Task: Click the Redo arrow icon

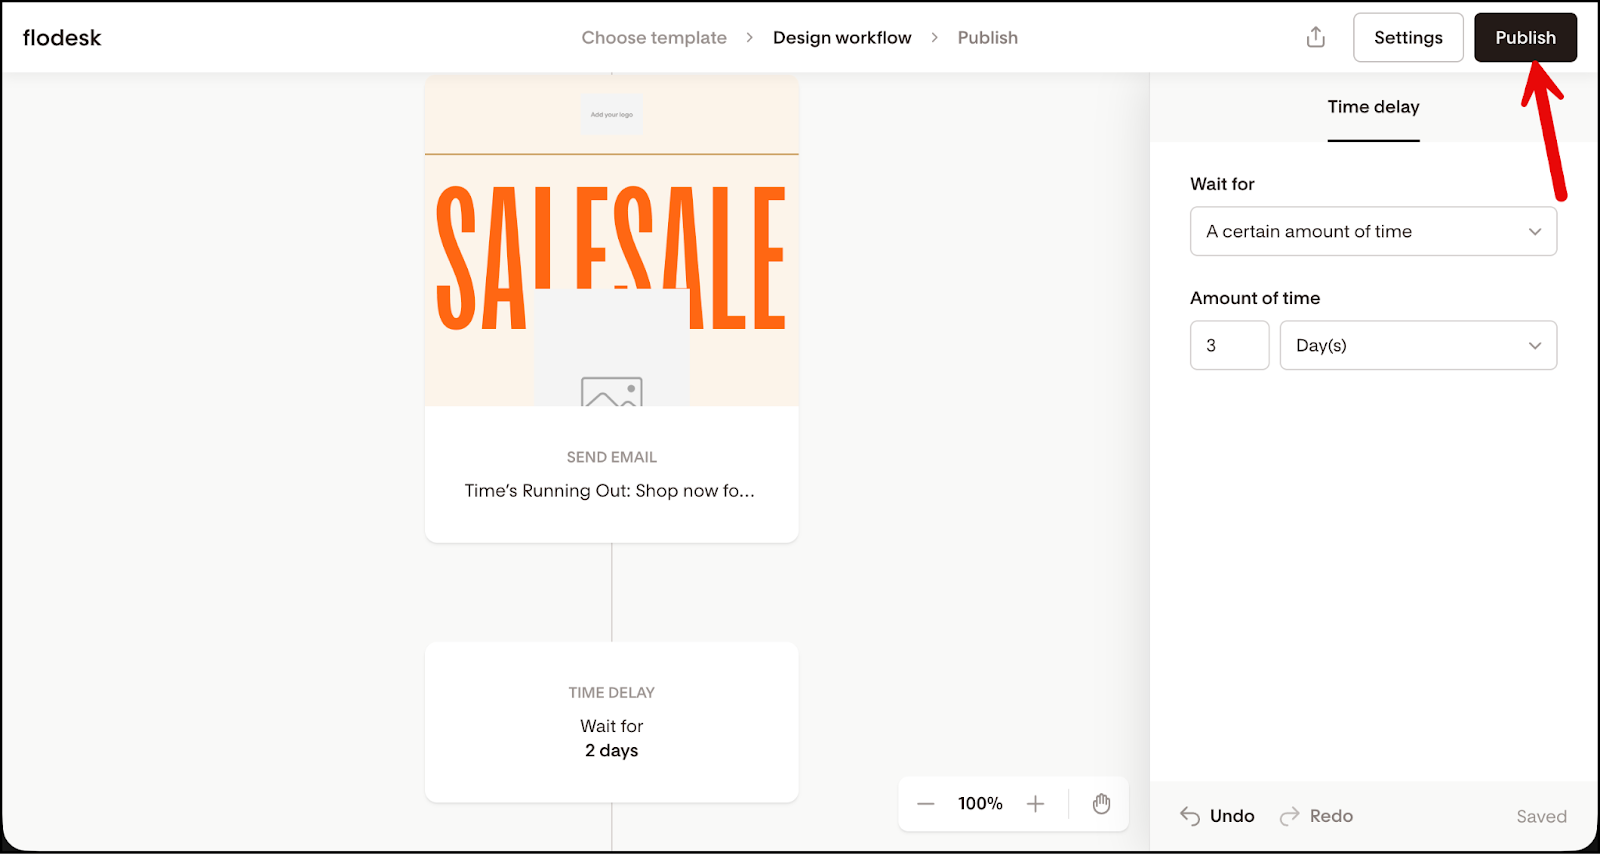Action: (1290, 816)
